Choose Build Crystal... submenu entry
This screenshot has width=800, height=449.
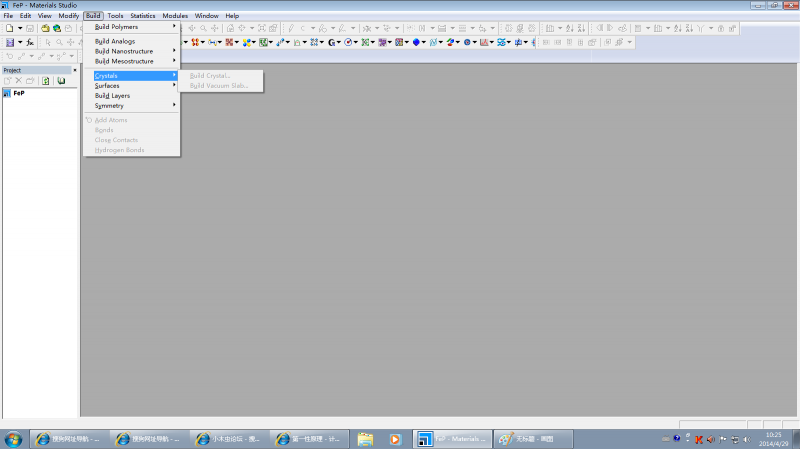click(x=220, y=76)
